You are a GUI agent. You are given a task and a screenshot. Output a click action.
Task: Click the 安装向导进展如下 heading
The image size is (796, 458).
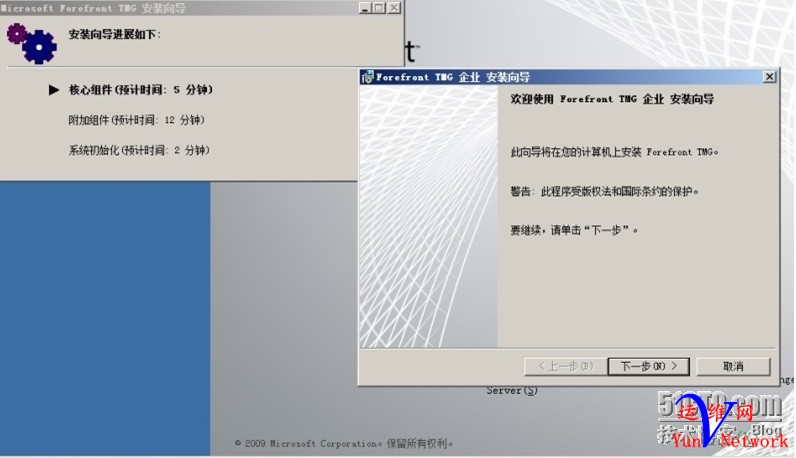115,35
